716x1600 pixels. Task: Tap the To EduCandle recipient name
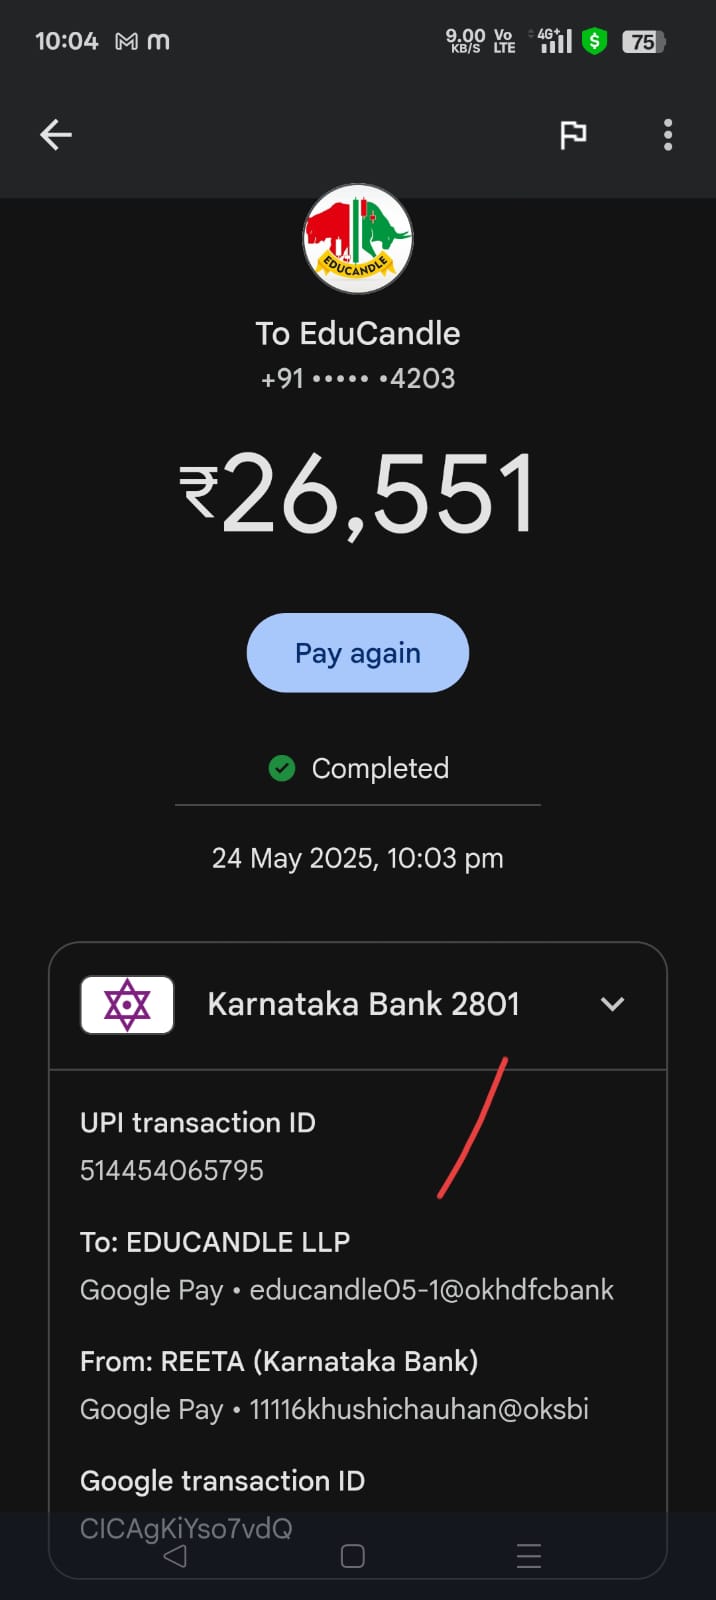click(358, 333)
